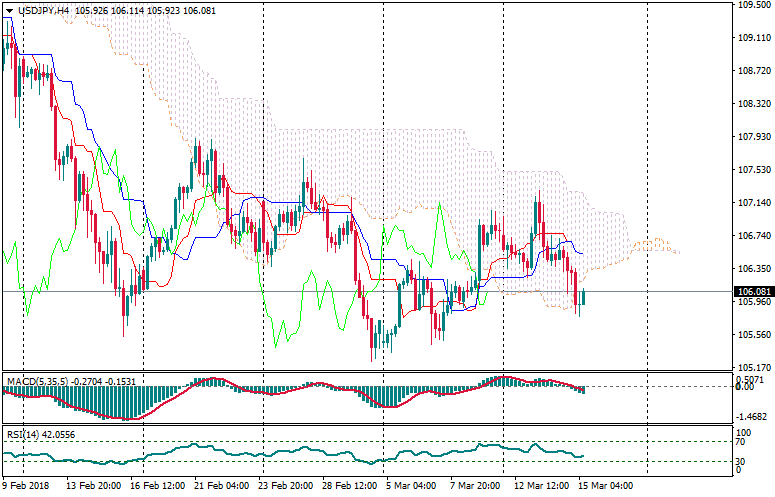Click the dropdown triangle beside USDJPY,H4
This screenshot has width=775, height=497.
9,10
